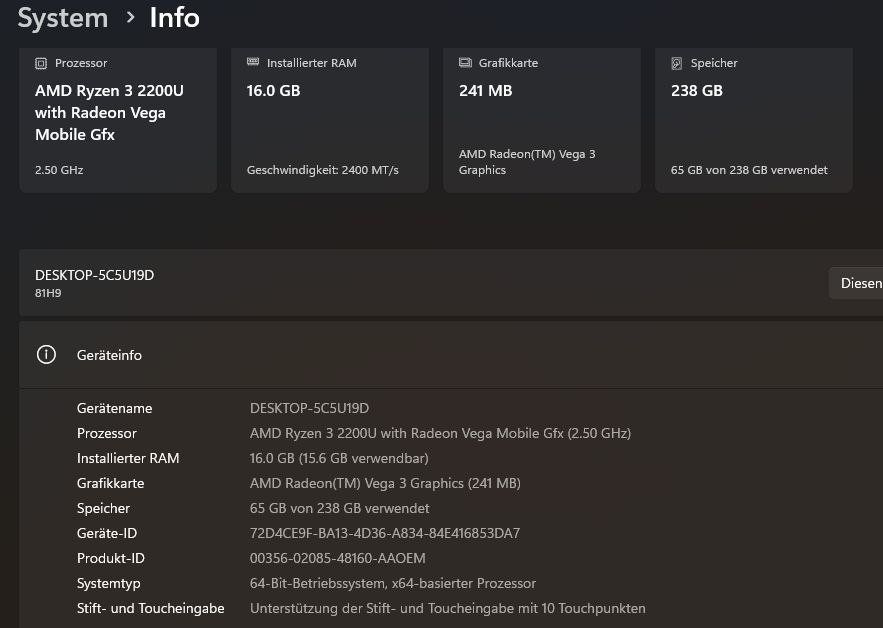883x628 pixels.
Task: Select the 10 Touchpunkten support text
Action: [x=448, y=608]
